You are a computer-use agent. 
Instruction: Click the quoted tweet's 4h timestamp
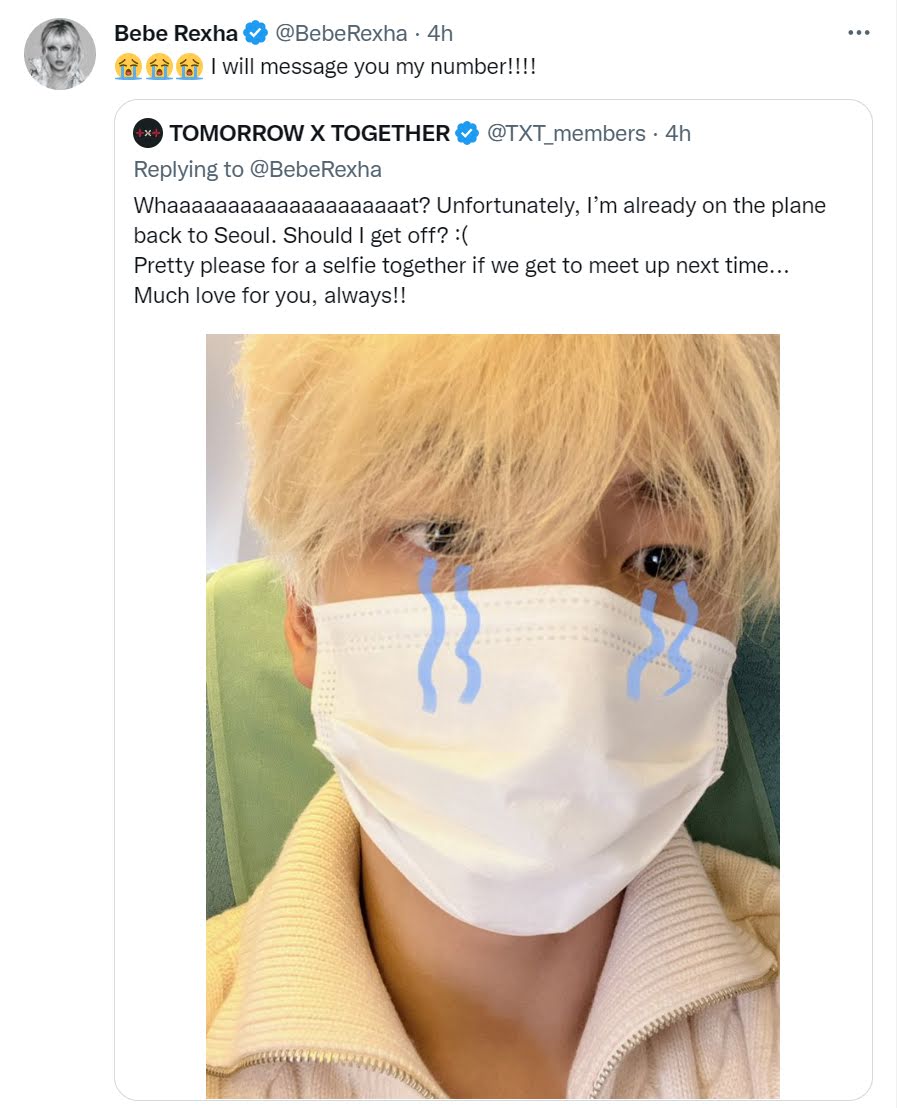[x=678, y=134]
